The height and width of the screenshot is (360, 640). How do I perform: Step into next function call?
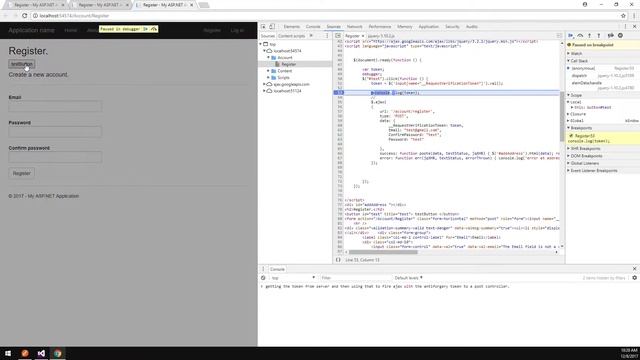pyautogui.click(x=589, y=36)
